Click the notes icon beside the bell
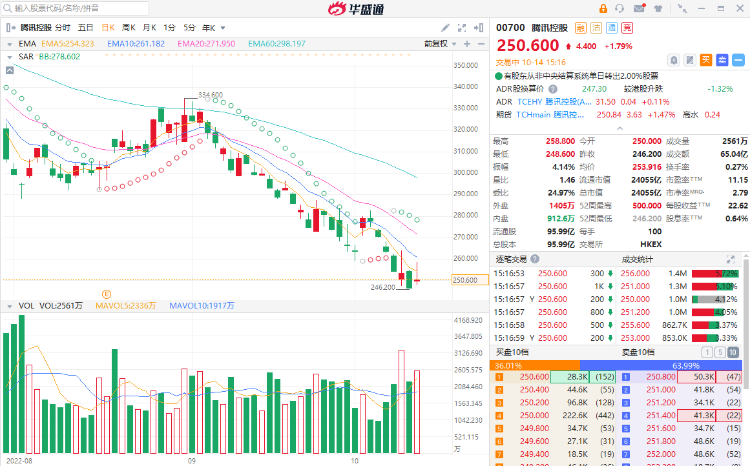Viewport: 750px width, 466px height. (690, 60)
